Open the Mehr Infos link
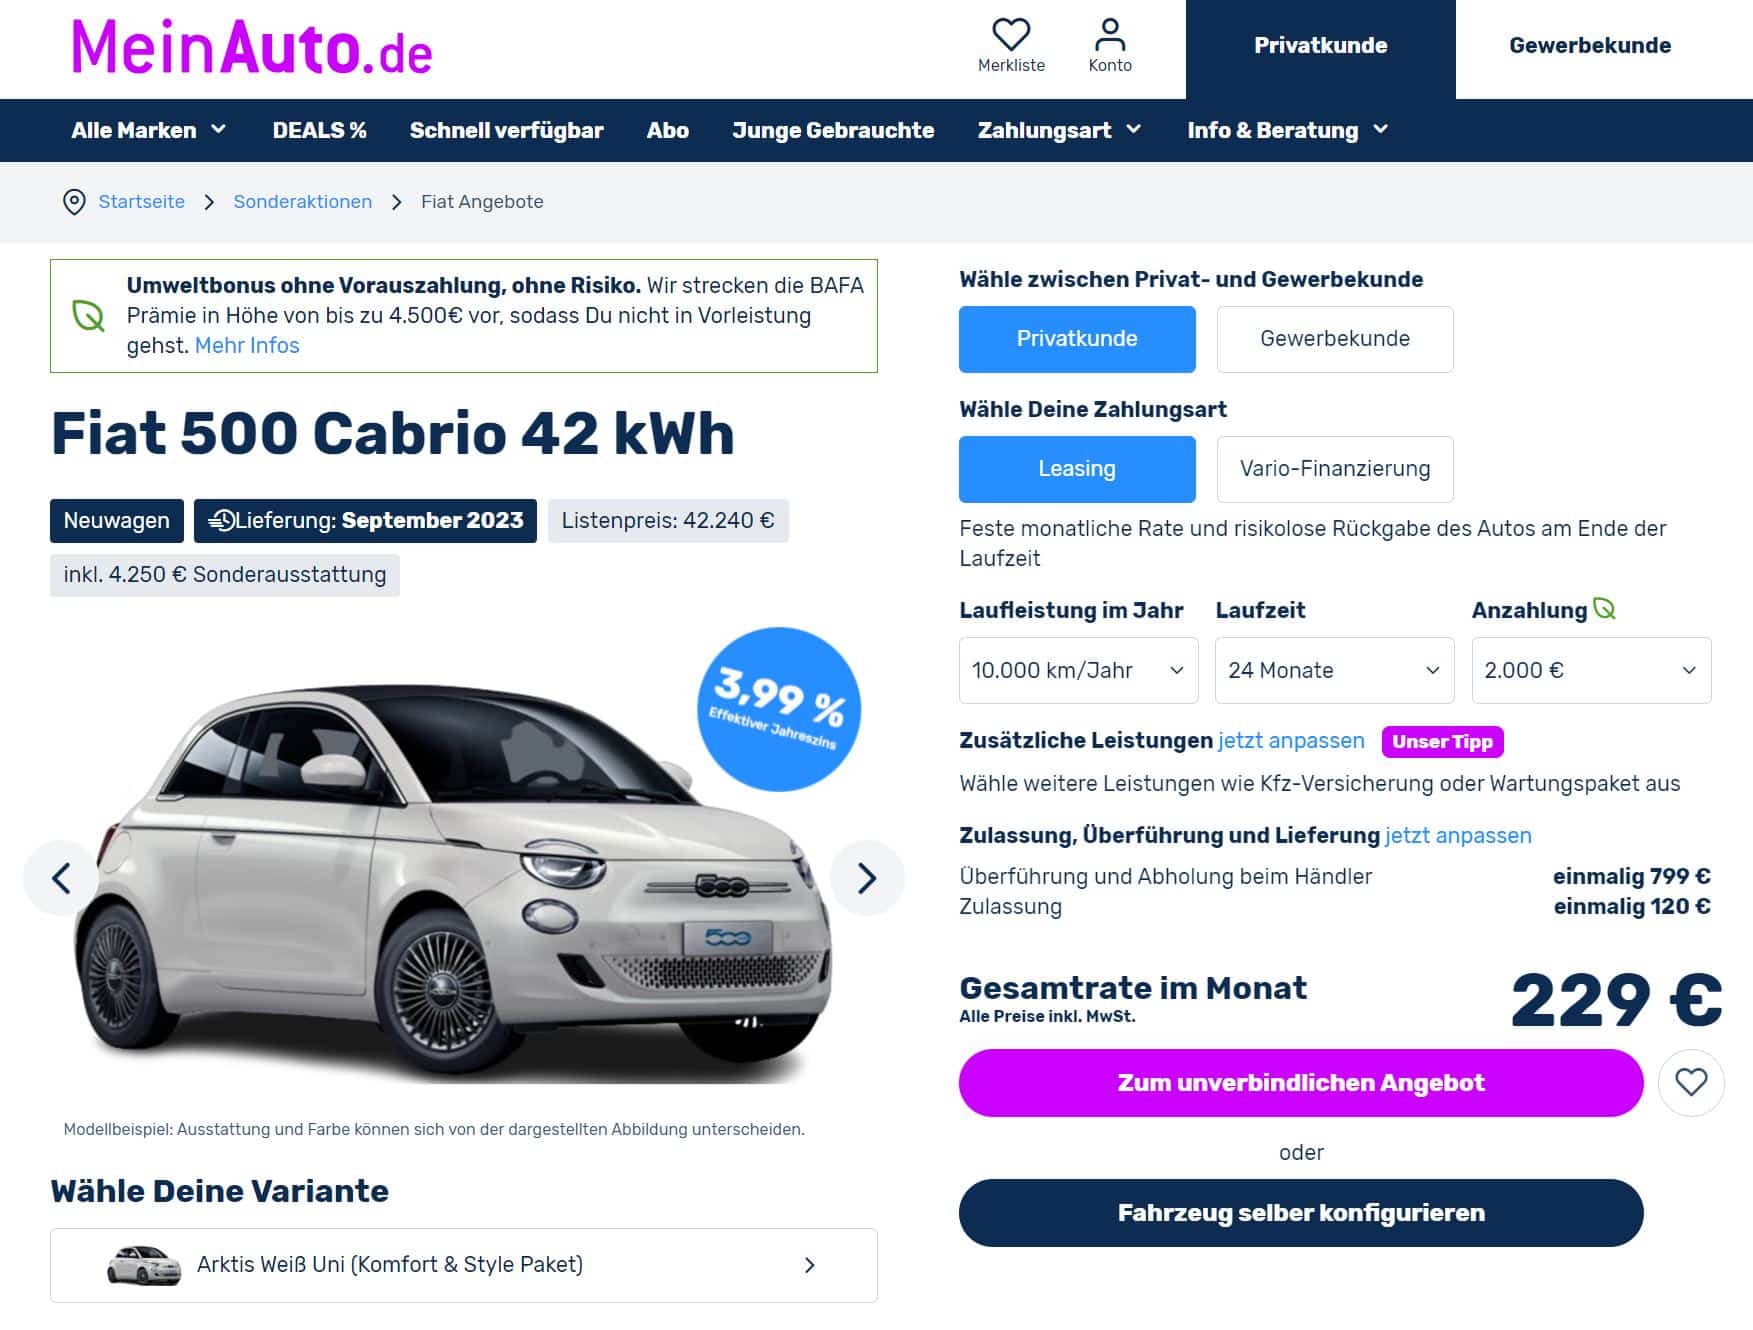 pyautogui.click(x=247, y=346)
